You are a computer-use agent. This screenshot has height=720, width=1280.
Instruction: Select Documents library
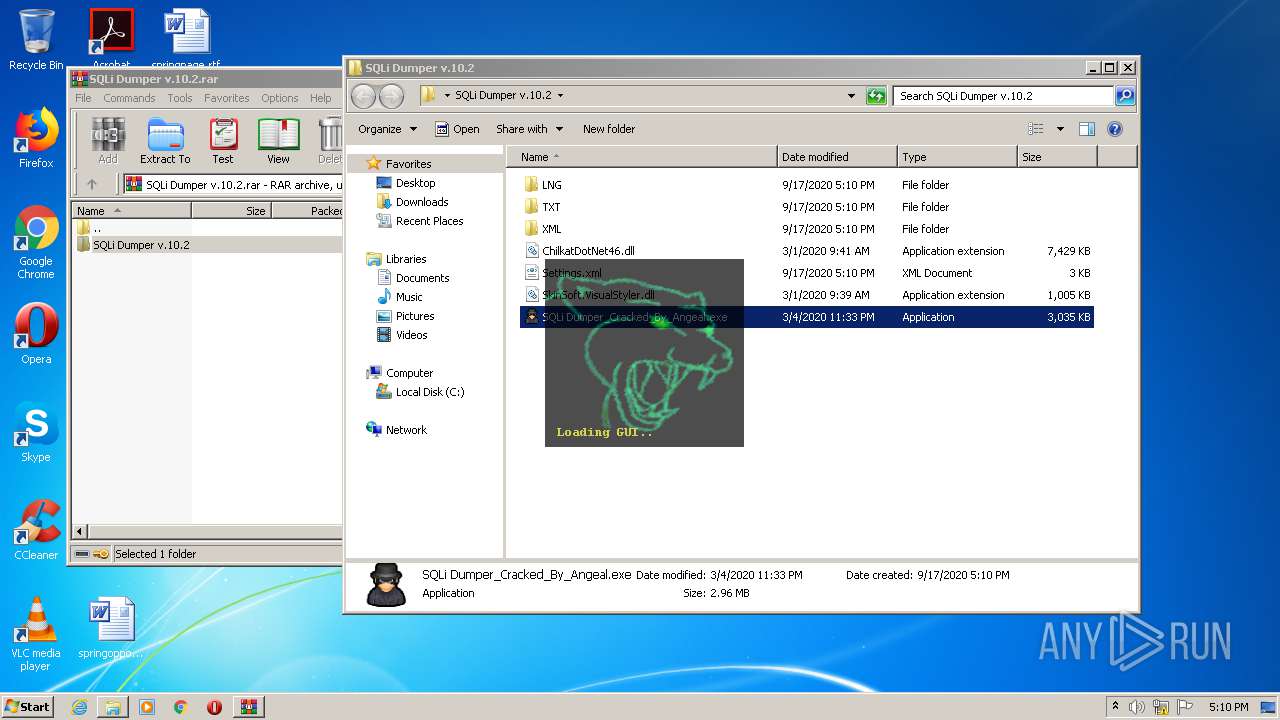pyautogui.click(x=422, y=278)
